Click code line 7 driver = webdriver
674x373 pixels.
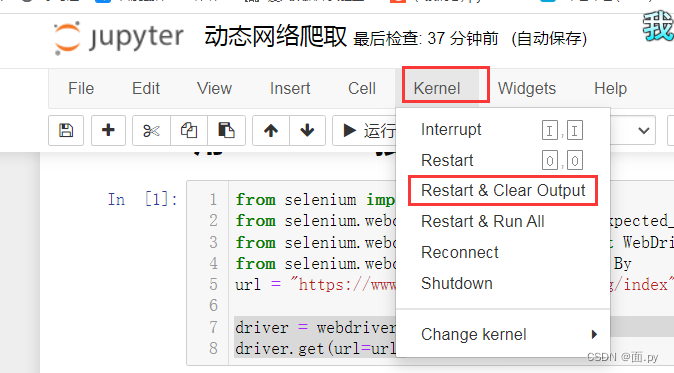coord(316,327)
